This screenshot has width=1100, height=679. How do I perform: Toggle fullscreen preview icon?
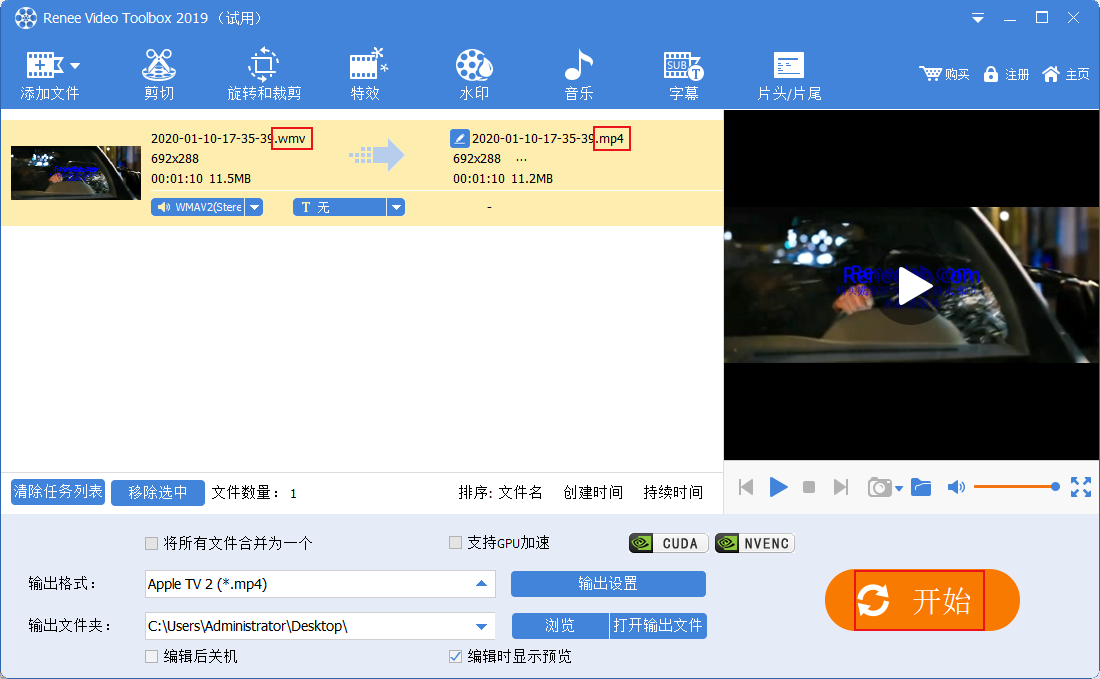[1080, 487]
